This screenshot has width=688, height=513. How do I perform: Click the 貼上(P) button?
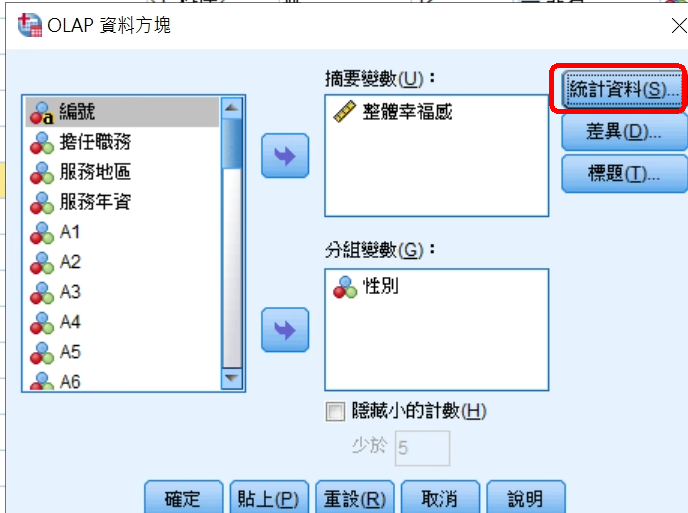click(269, 498)
